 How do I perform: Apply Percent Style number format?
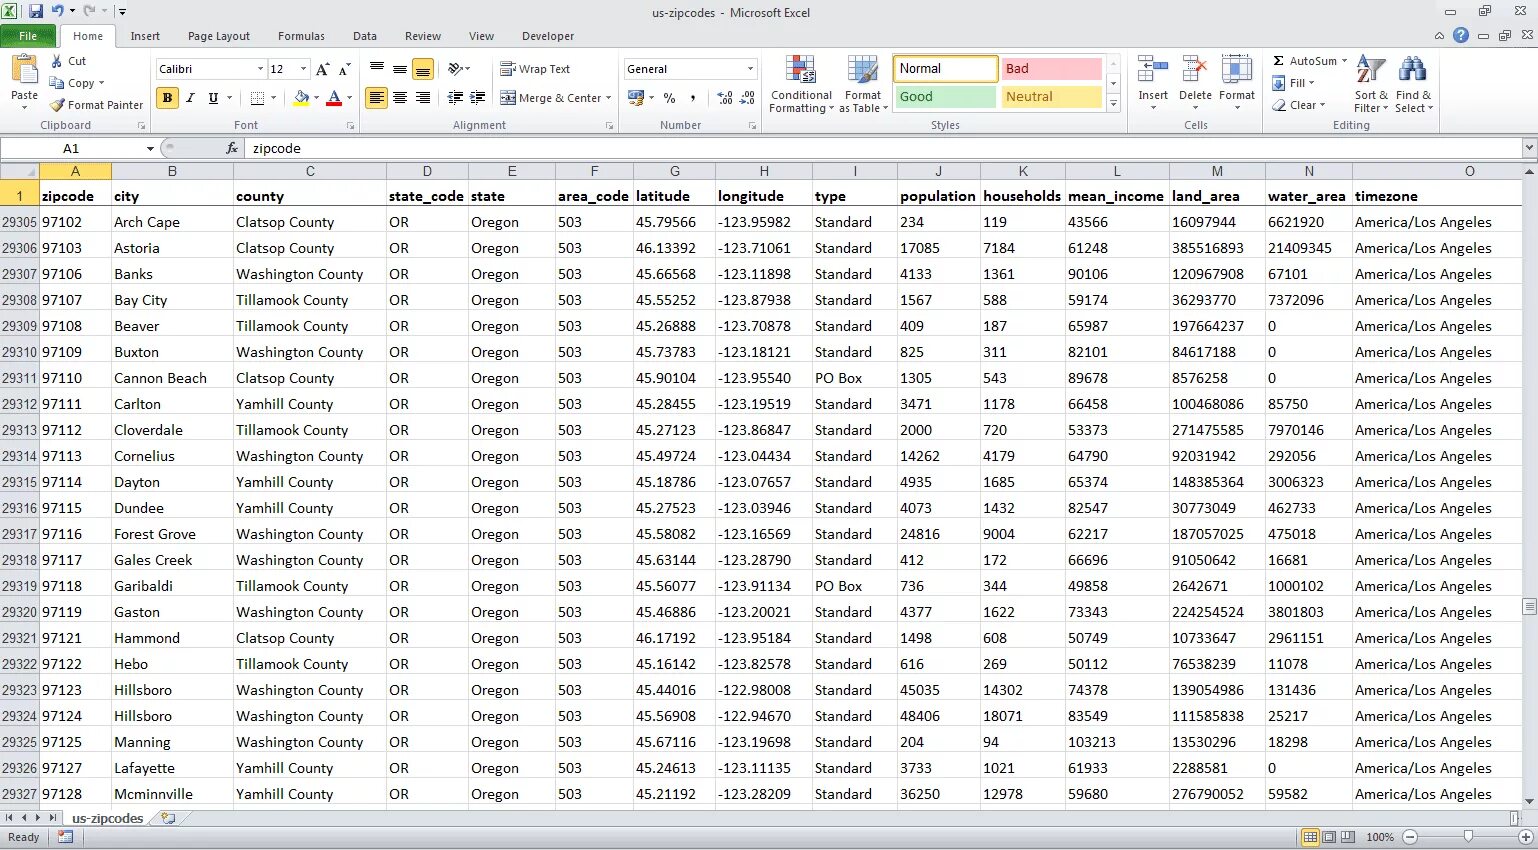point(669,98)
